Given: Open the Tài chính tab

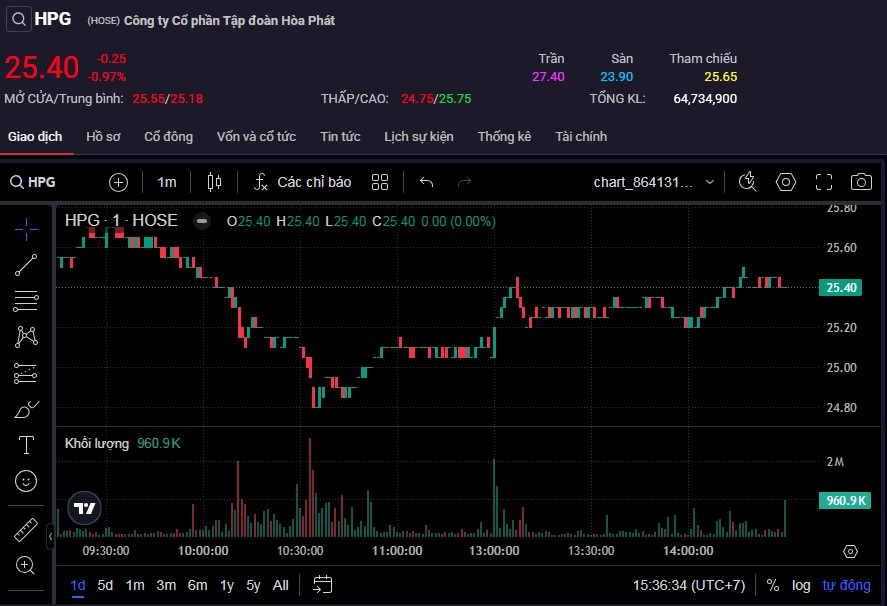Looking at the screenshot, I should point(581,137).
